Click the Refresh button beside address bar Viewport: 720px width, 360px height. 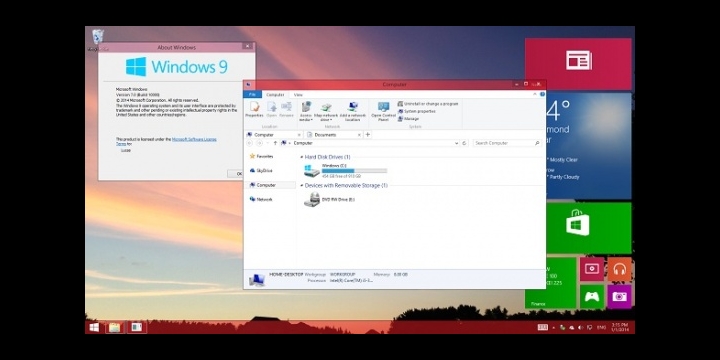pyautogui.click(x=464, y=143)
